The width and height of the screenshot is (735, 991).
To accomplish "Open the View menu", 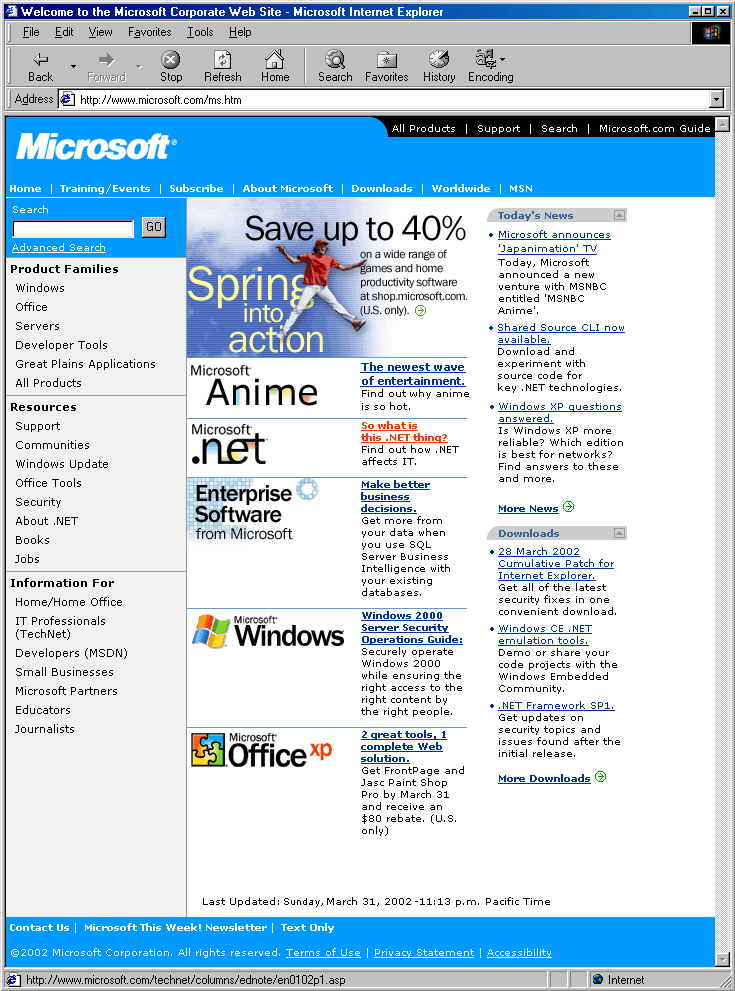I will 100,32.
